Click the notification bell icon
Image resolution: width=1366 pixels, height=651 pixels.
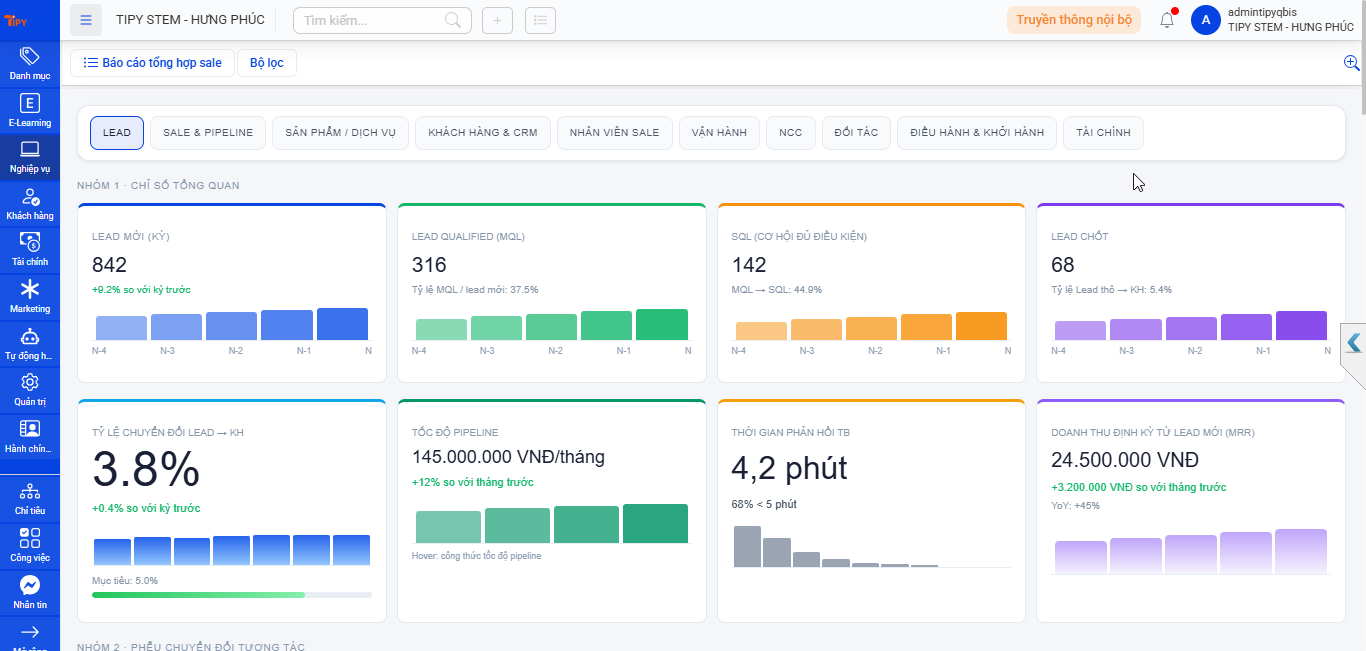click(x=1167, y=20)
